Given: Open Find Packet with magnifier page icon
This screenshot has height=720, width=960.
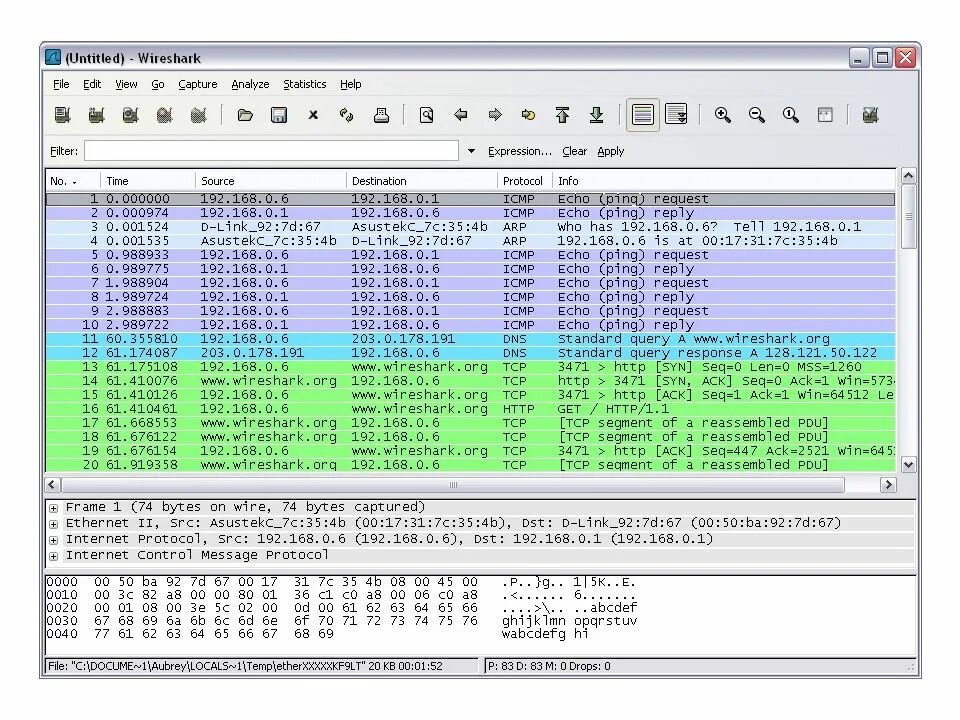Looking at the screenshot, I should pyautogui.click(x=427, y=115).
